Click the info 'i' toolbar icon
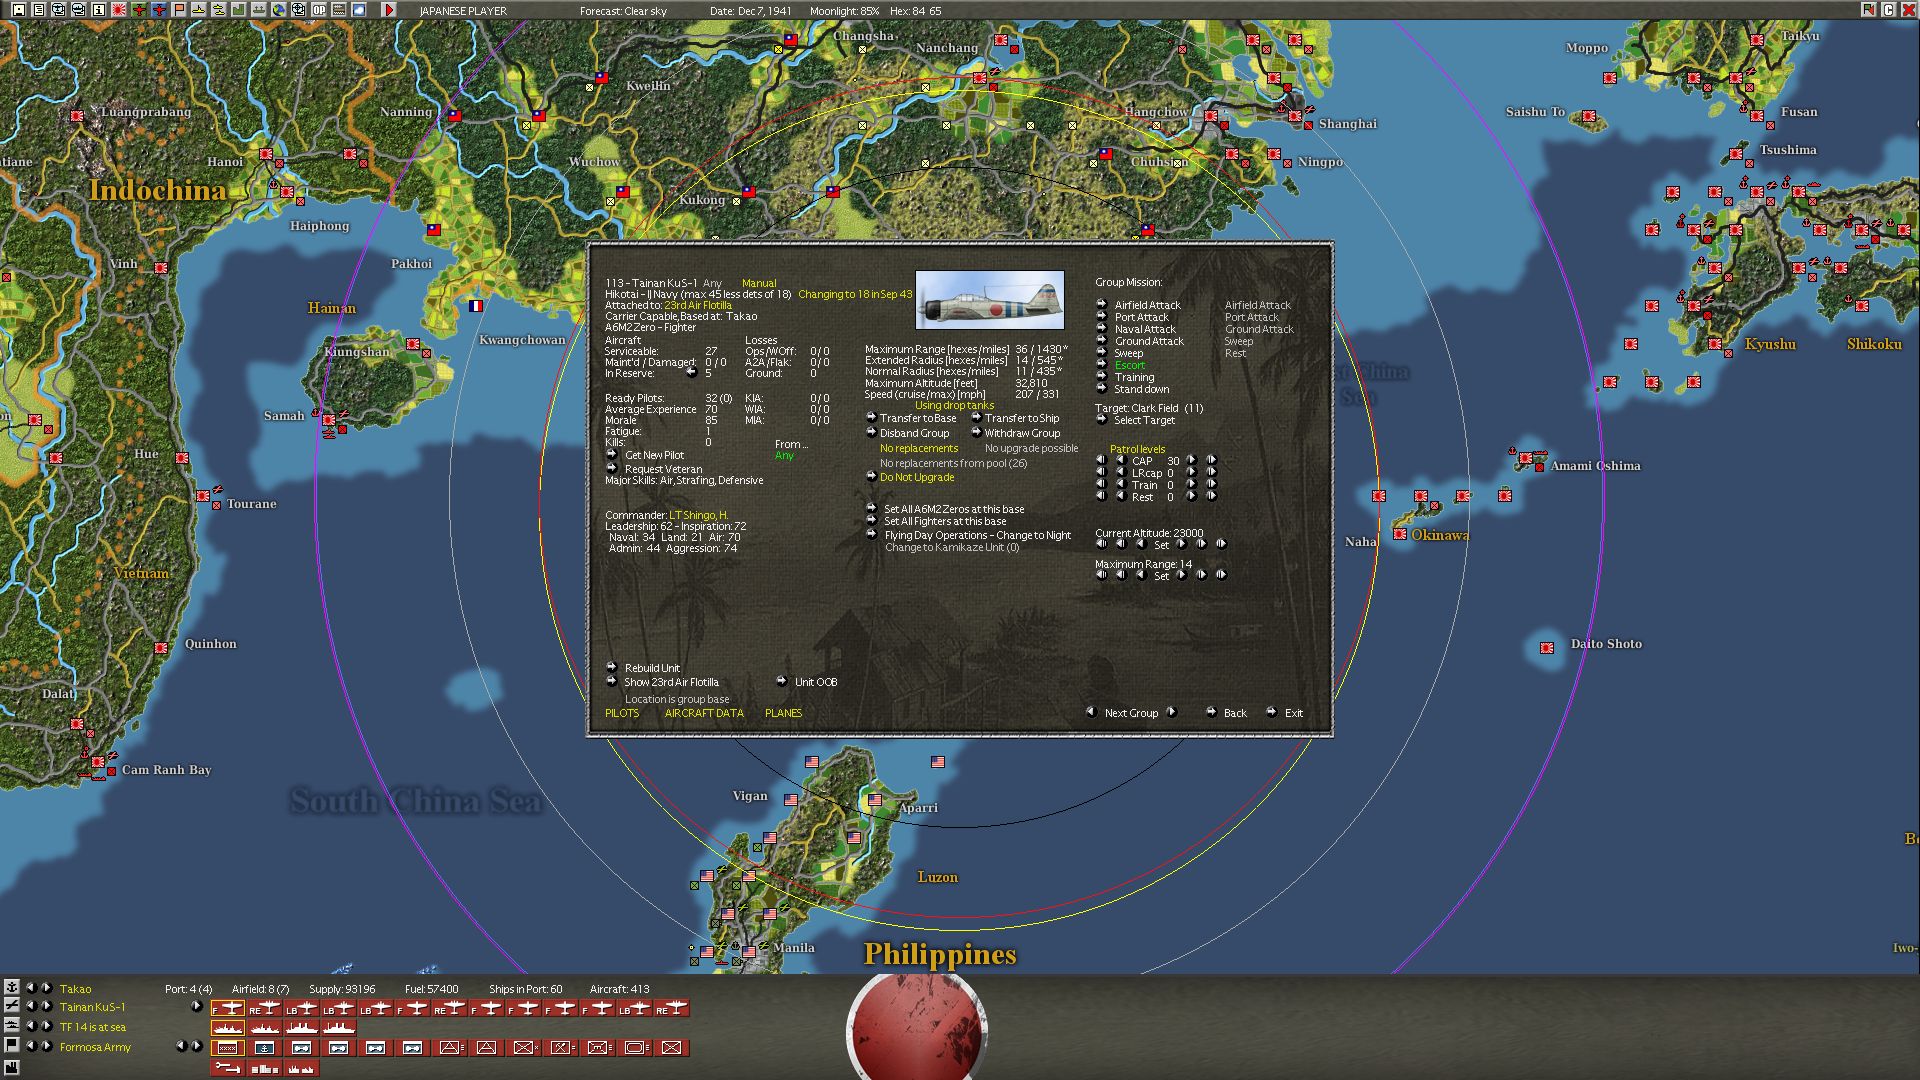 (x=99, y=10)
